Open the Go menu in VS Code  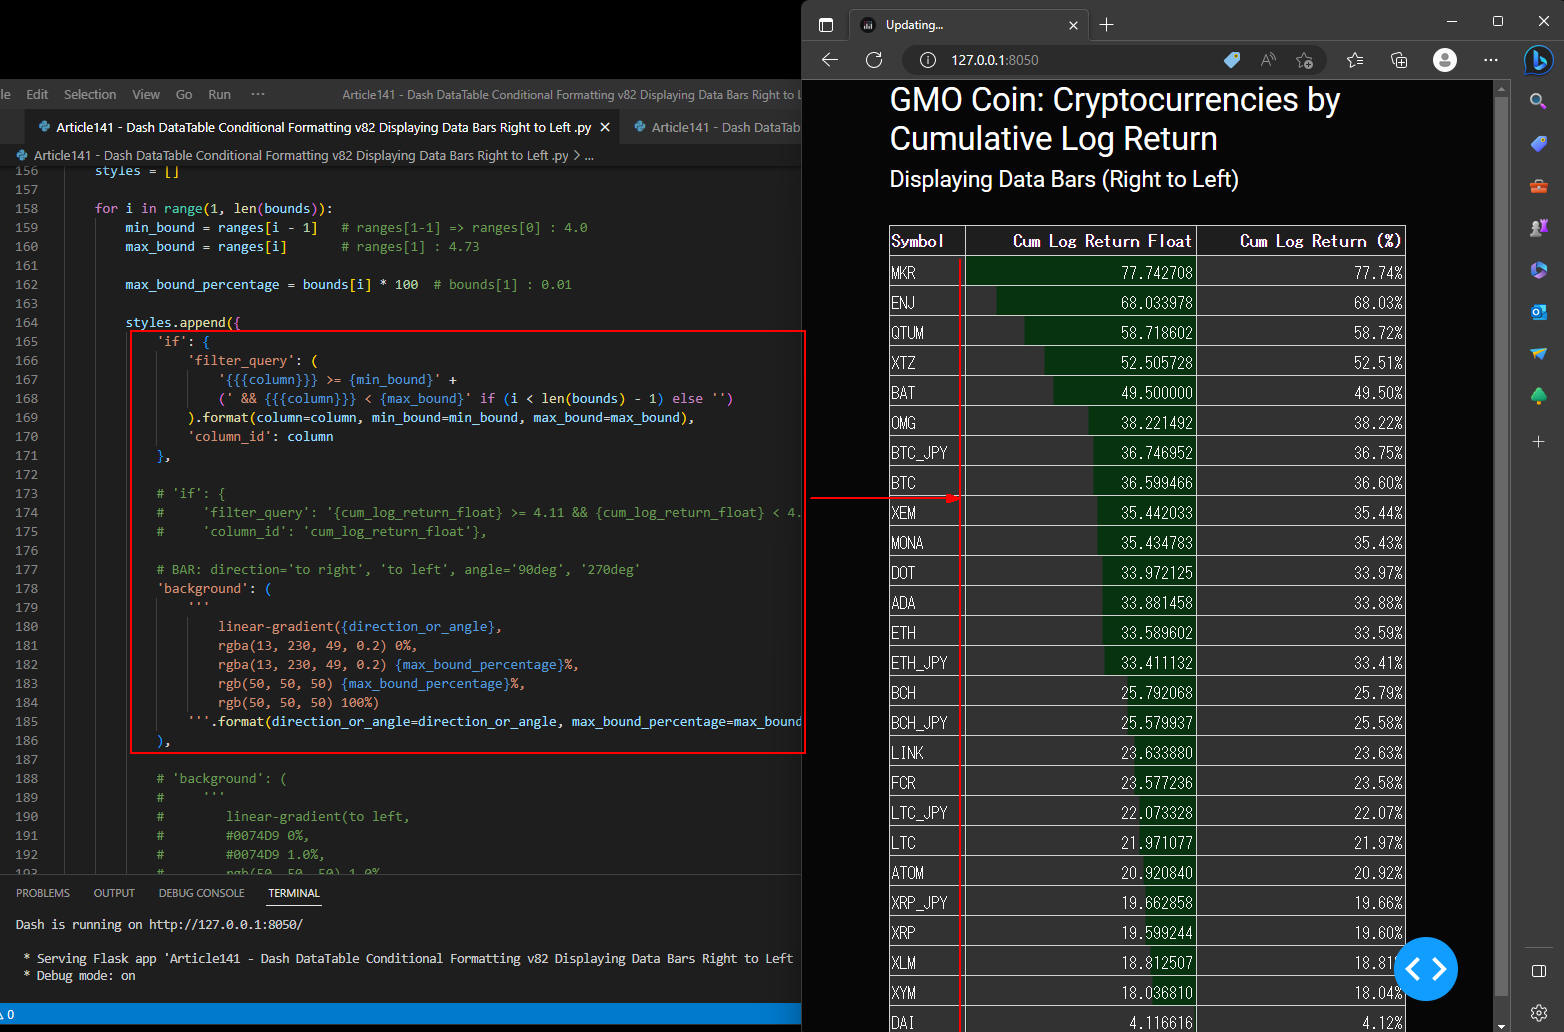pos(184,94)
